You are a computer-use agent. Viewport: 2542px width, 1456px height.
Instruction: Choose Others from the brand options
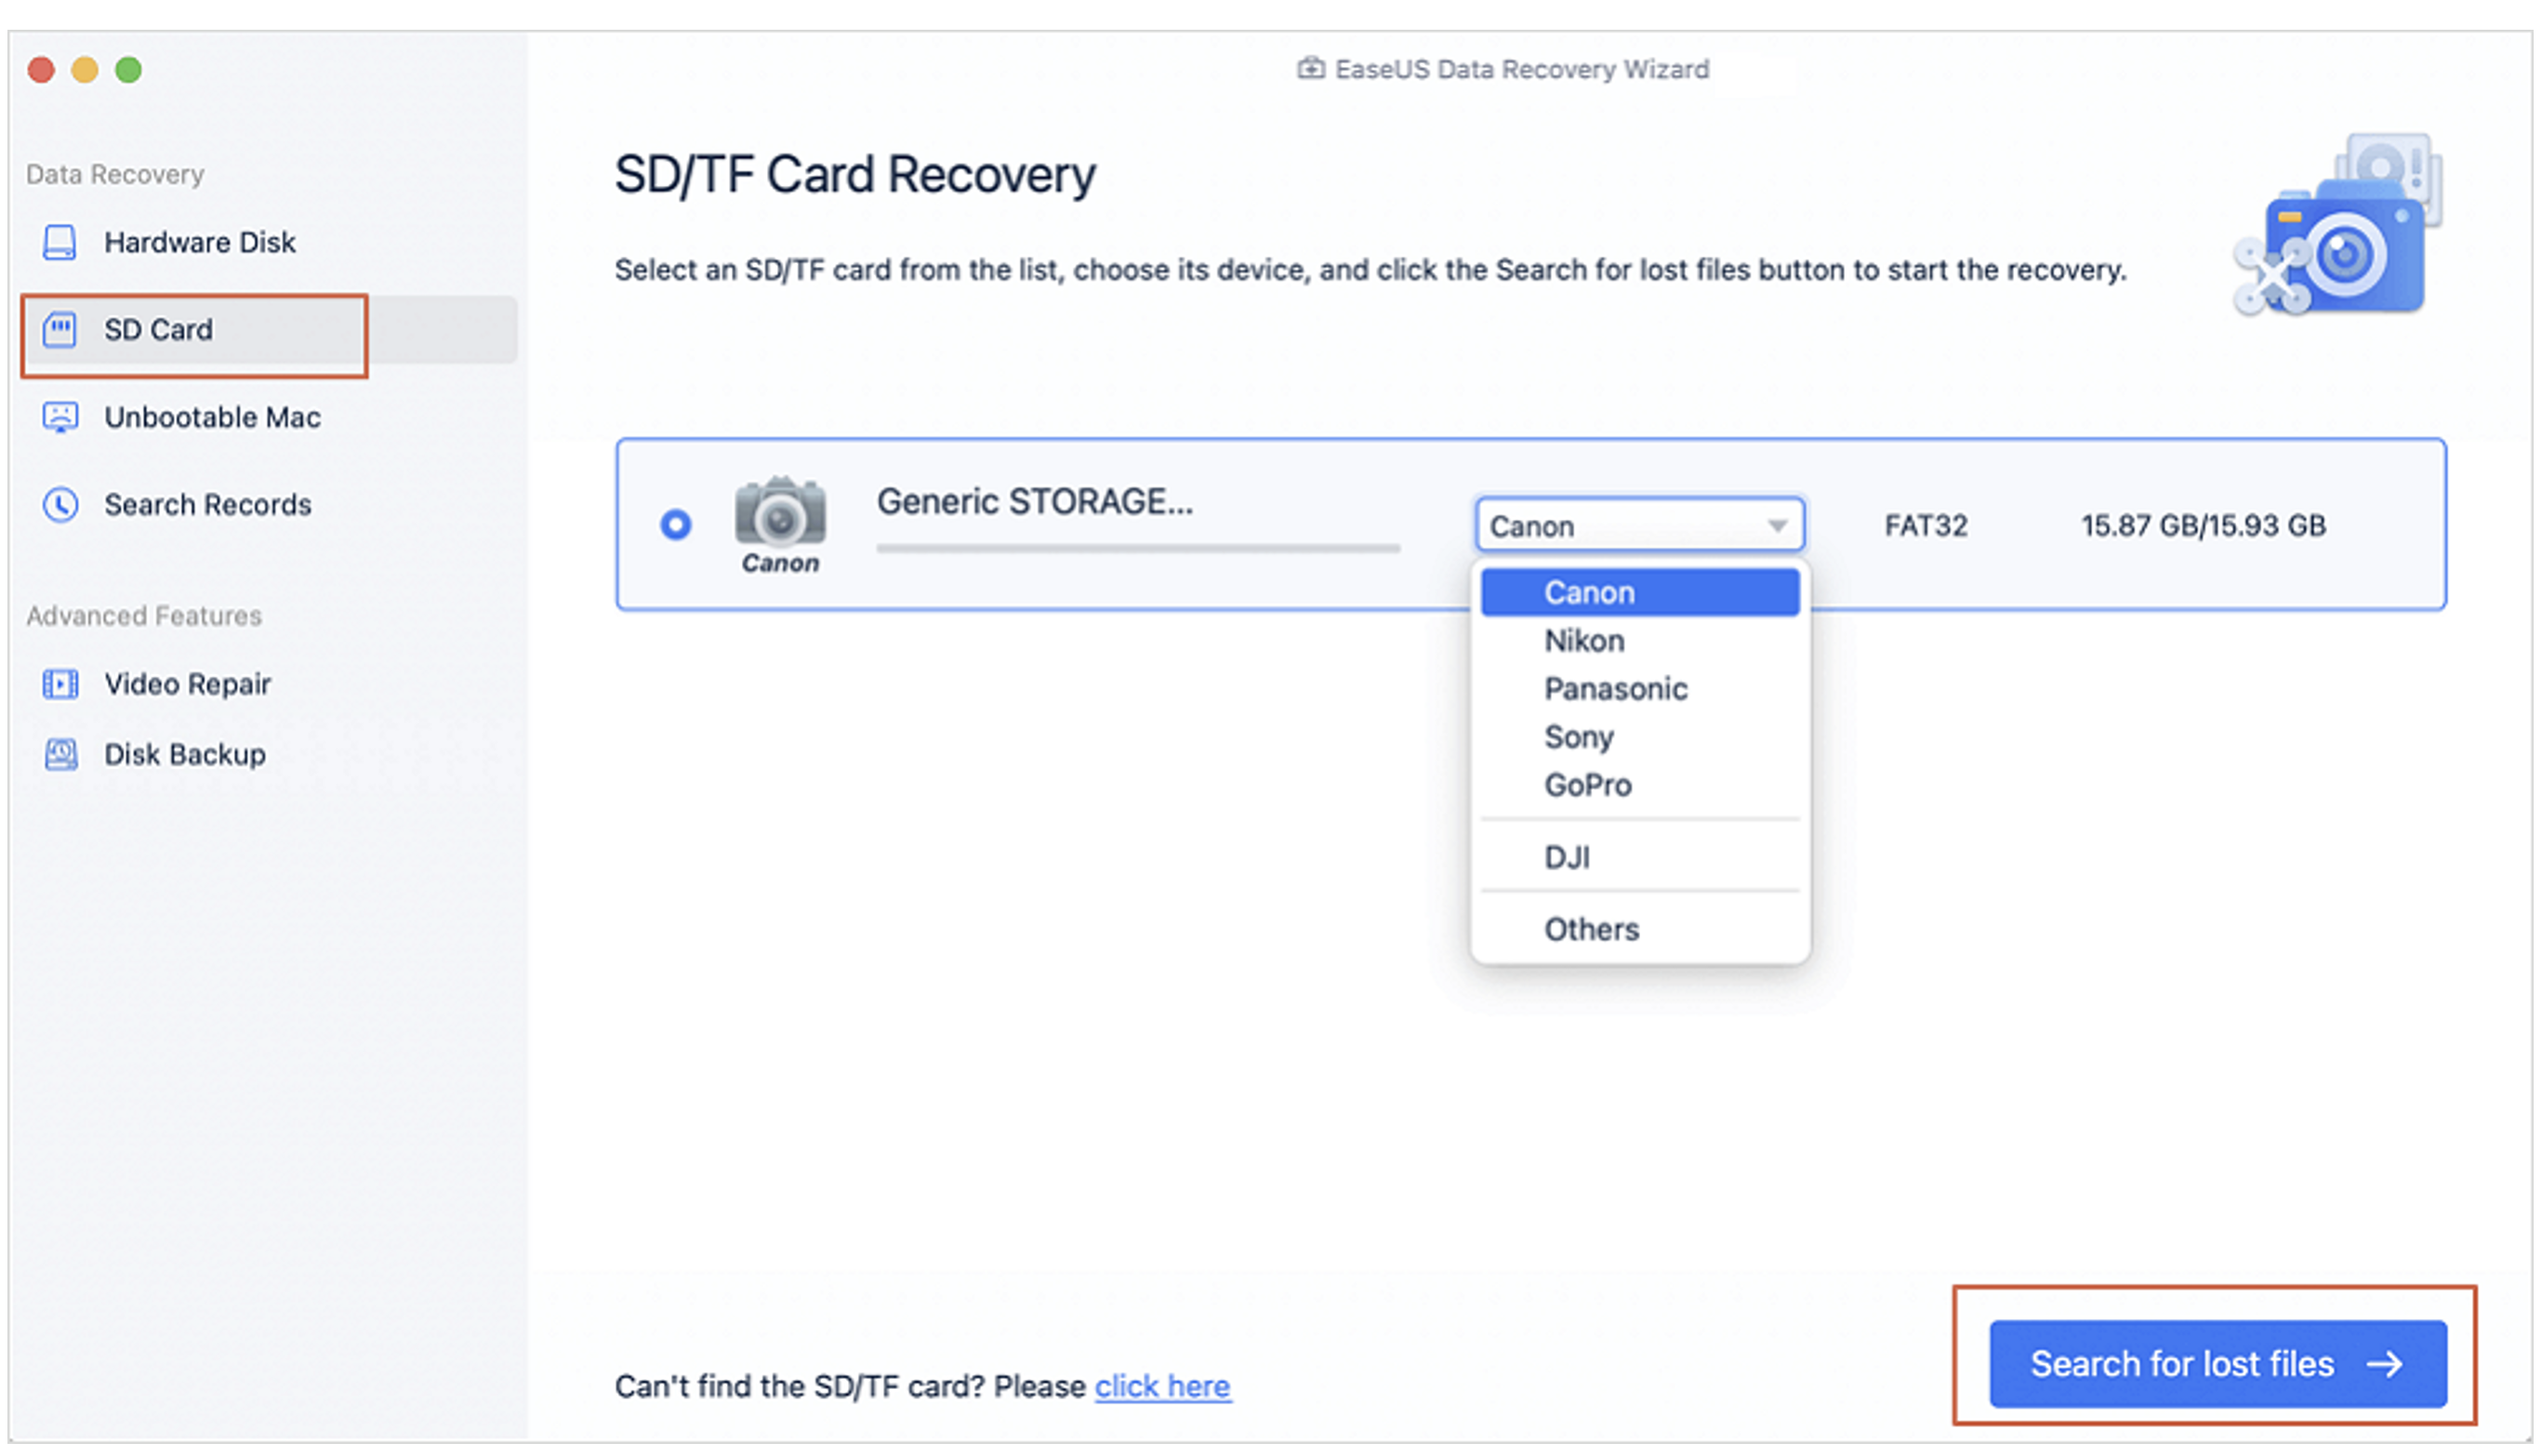pyautogui.click(x=1591, y=928)
